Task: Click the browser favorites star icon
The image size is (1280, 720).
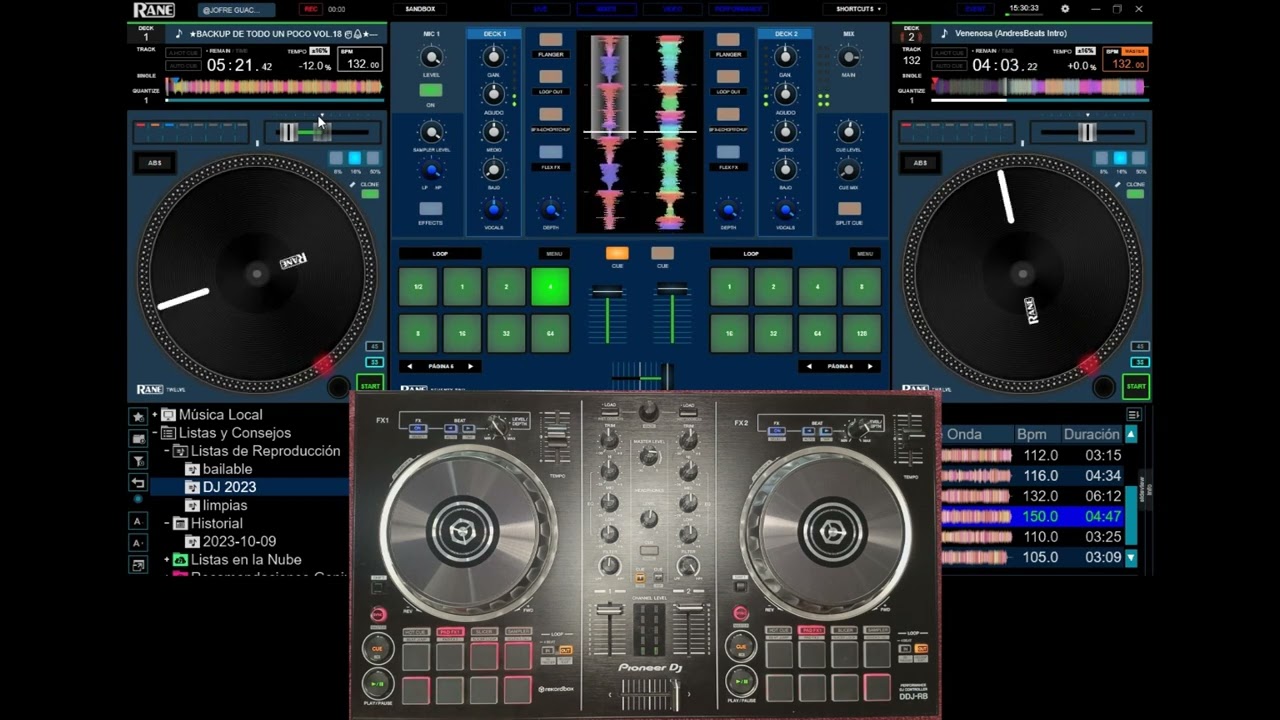Action: coord(138,416)
